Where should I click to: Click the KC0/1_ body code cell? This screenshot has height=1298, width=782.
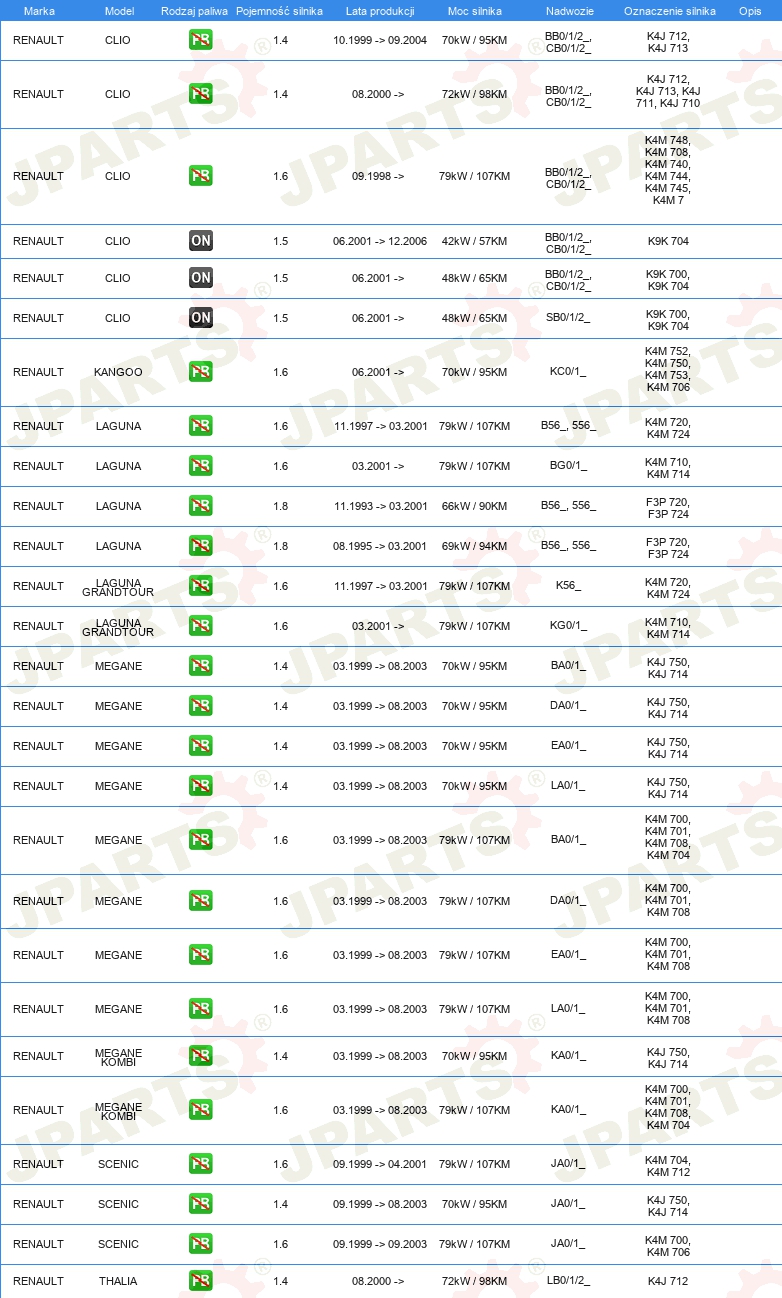point(568,372)
